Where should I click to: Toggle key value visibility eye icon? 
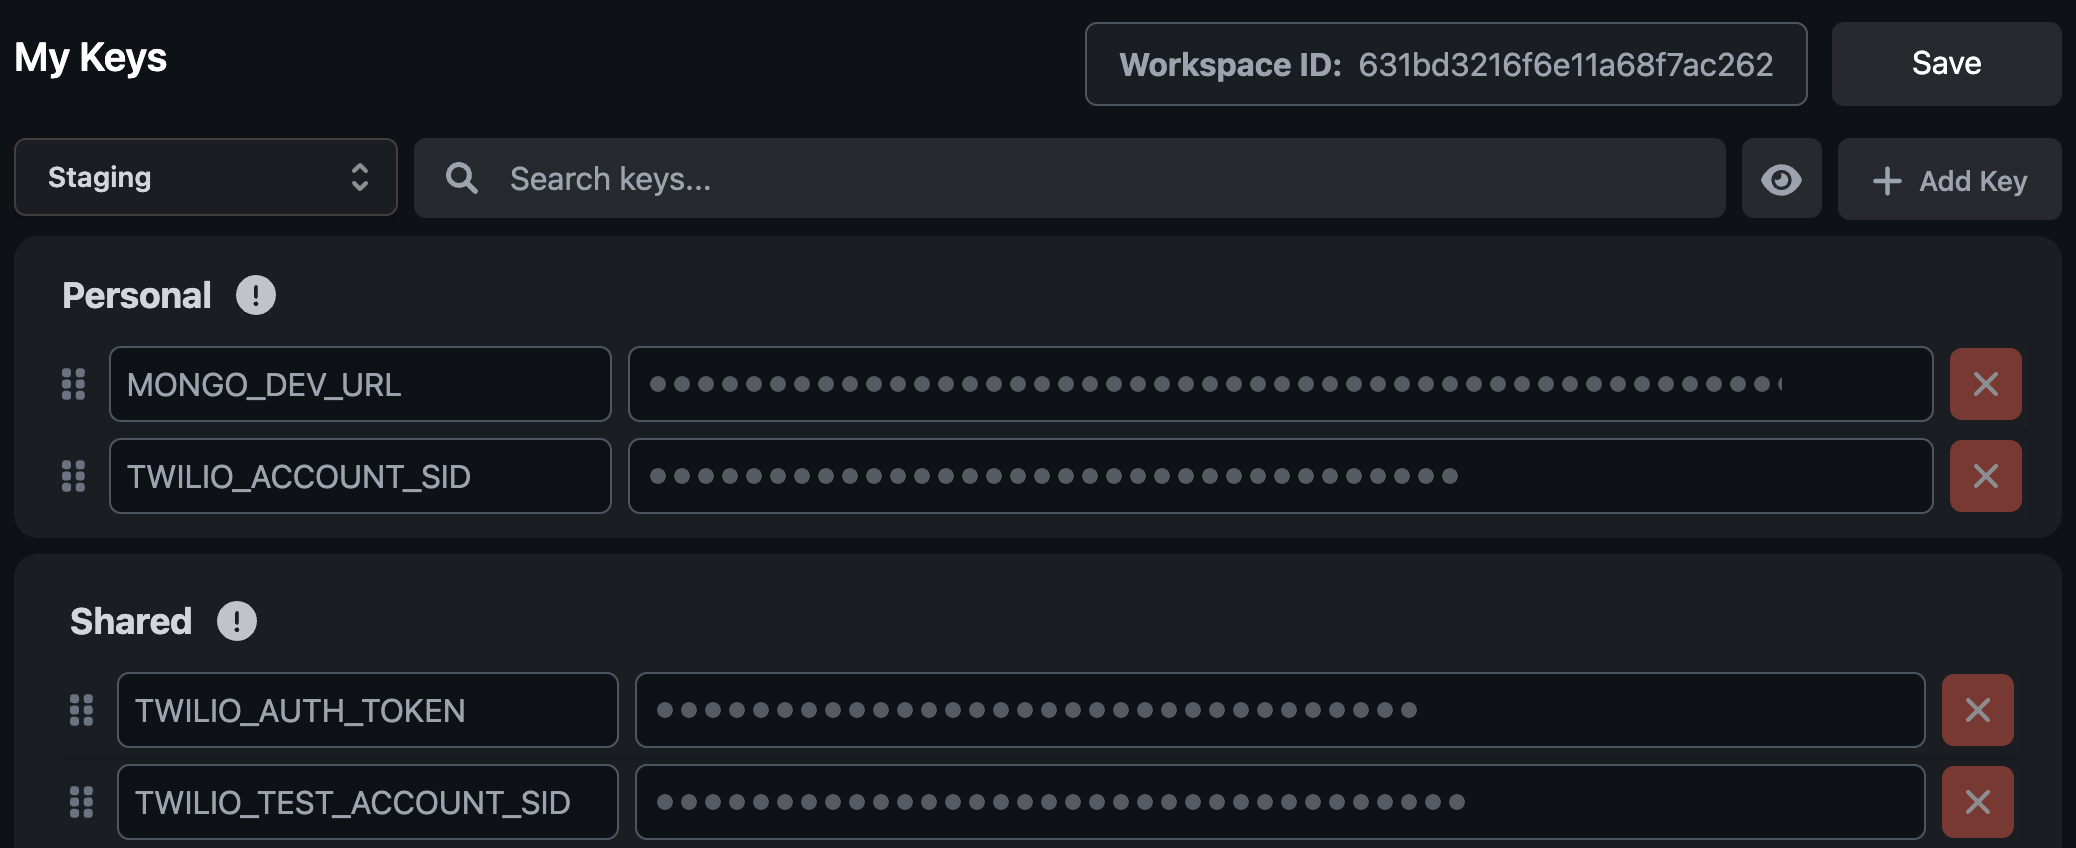[x=1781, y=179]
